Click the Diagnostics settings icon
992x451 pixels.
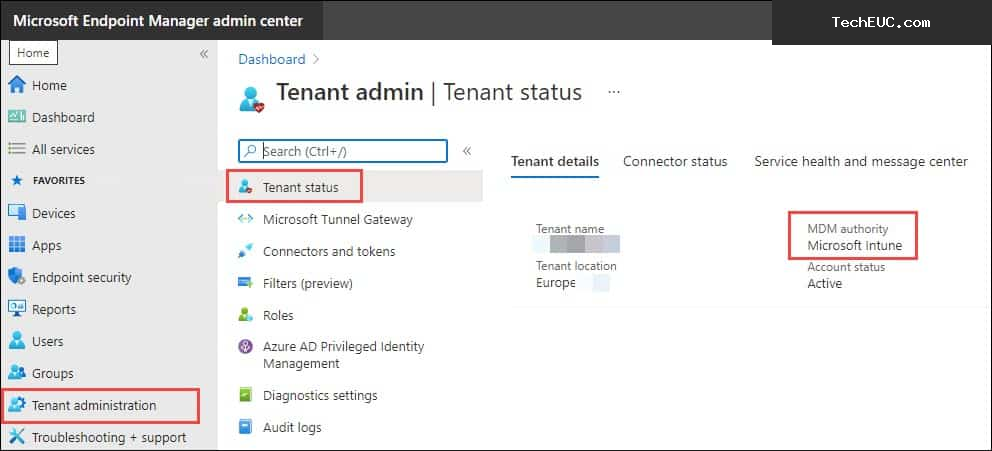pyautogui.click(x=245, y=395)
